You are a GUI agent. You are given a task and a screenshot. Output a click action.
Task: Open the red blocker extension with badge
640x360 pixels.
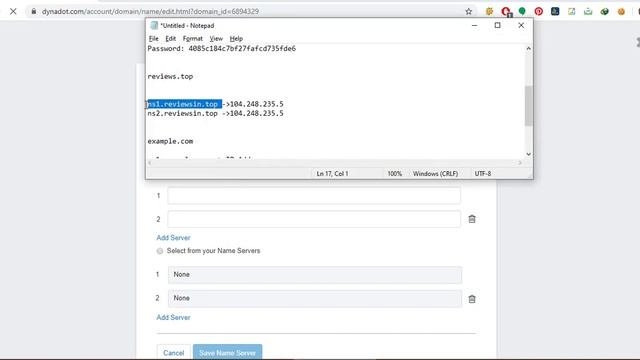(506, 11)
